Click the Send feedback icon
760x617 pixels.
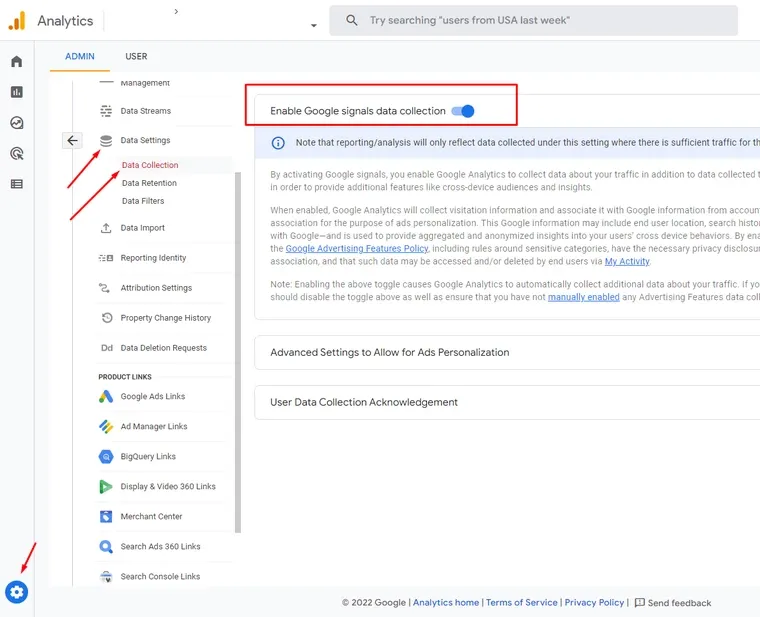click(x=640, y=602)
